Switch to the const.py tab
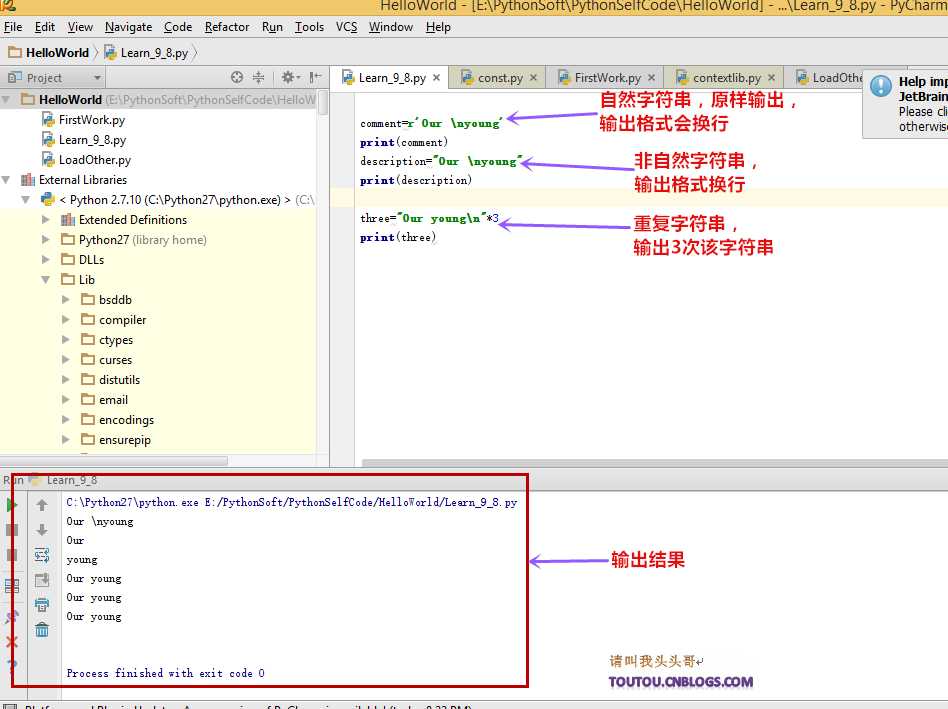The image size is (948, 709). coord(495,76)
